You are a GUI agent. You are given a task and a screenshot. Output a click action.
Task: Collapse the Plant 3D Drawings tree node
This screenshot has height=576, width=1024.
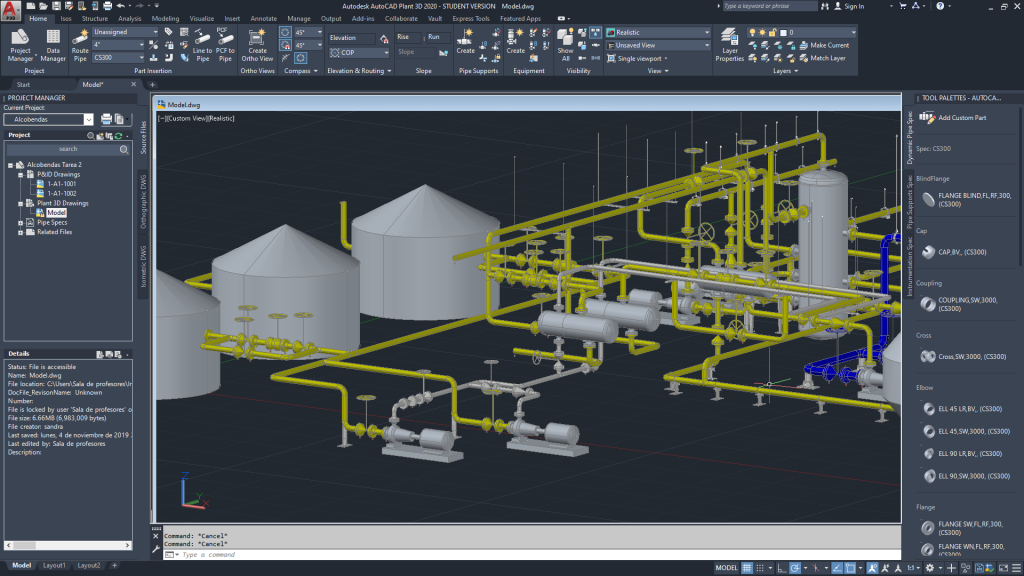click(20, 204)
